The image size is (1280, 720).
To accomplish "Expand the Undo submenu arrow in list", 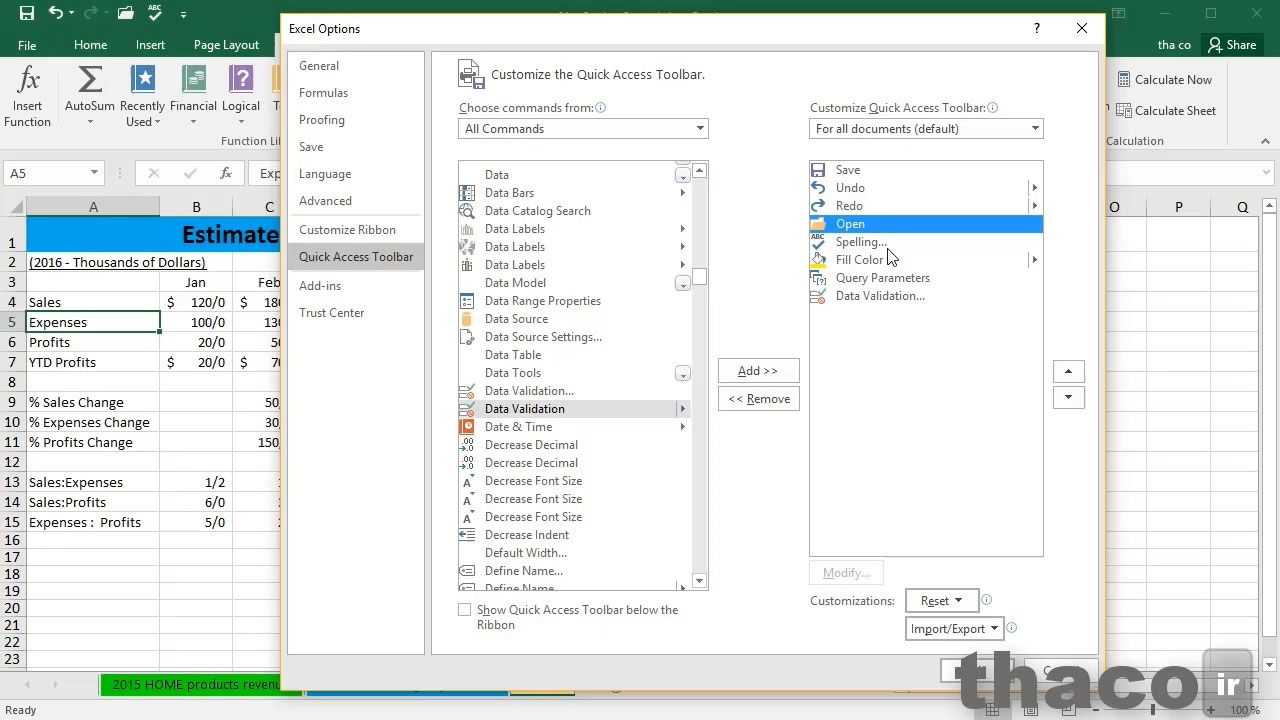I will (1034, 188).
